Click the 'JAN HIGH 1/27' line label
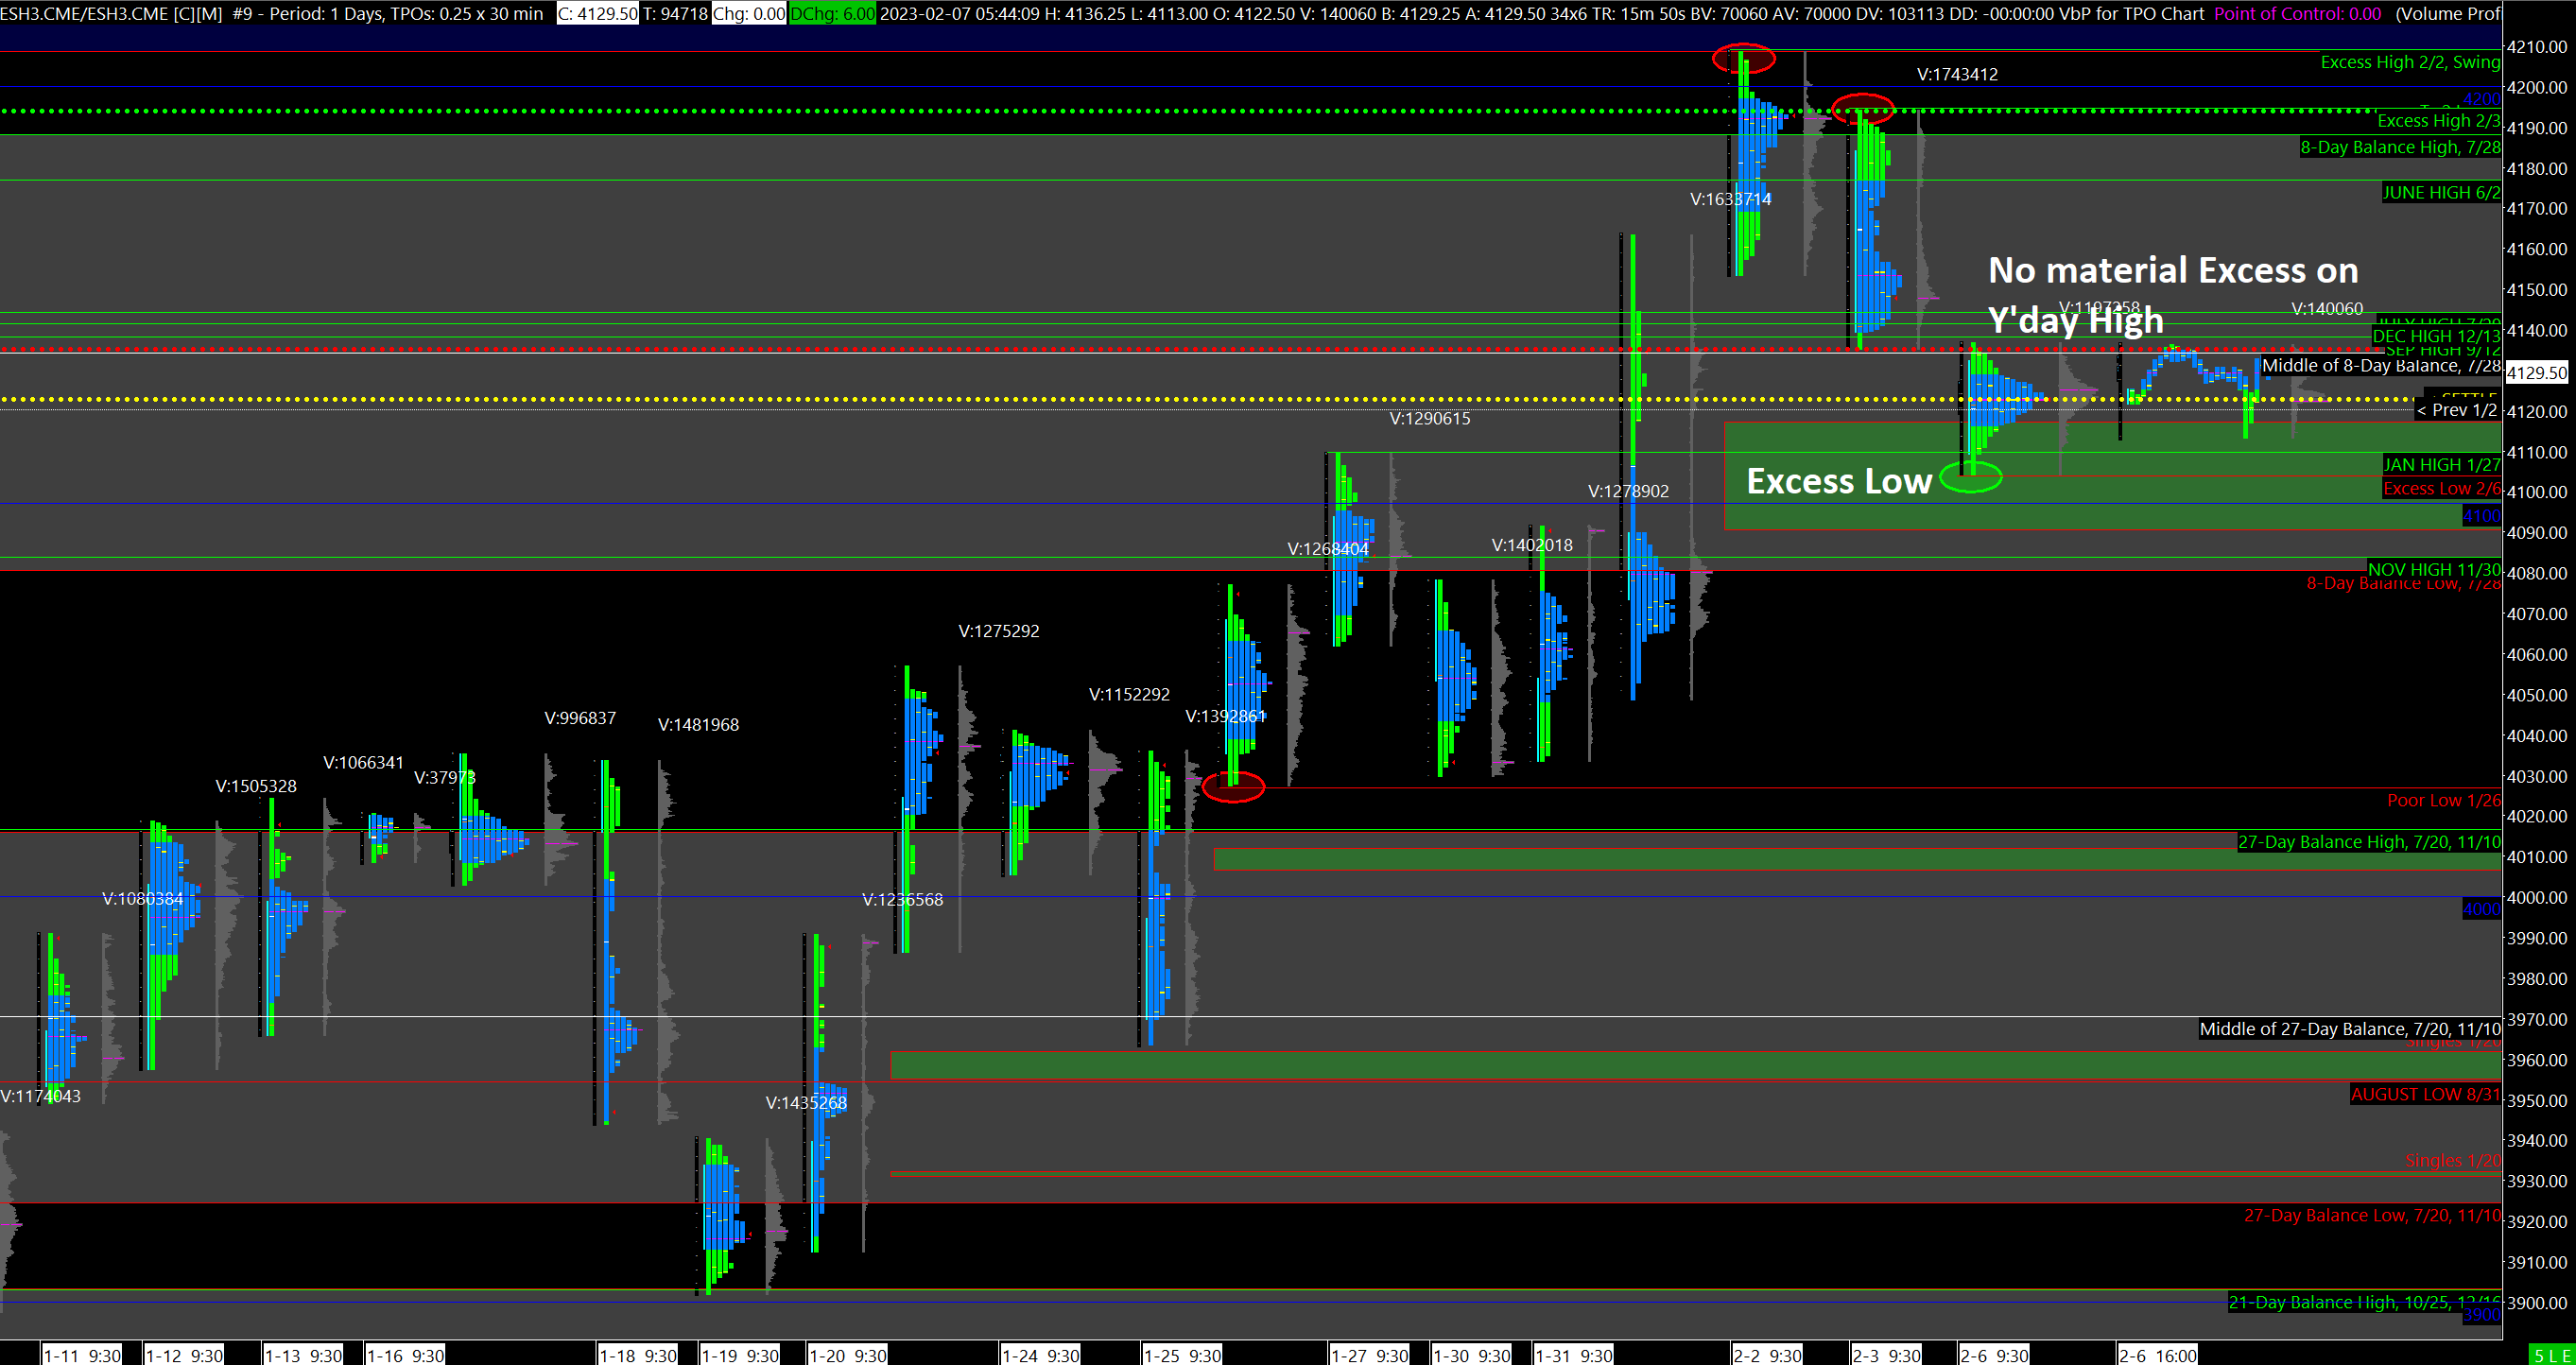This screenshot has height=1365, width=2576. (2440, 464)
